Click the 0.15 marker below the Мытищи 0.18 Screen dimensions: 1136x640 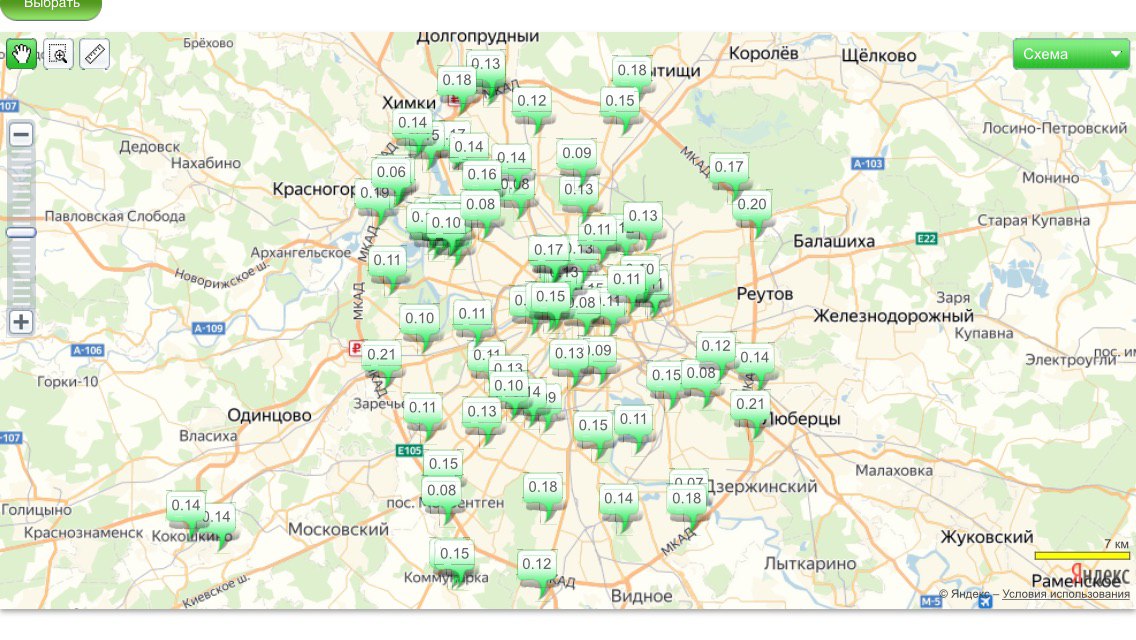click(619, 101)
